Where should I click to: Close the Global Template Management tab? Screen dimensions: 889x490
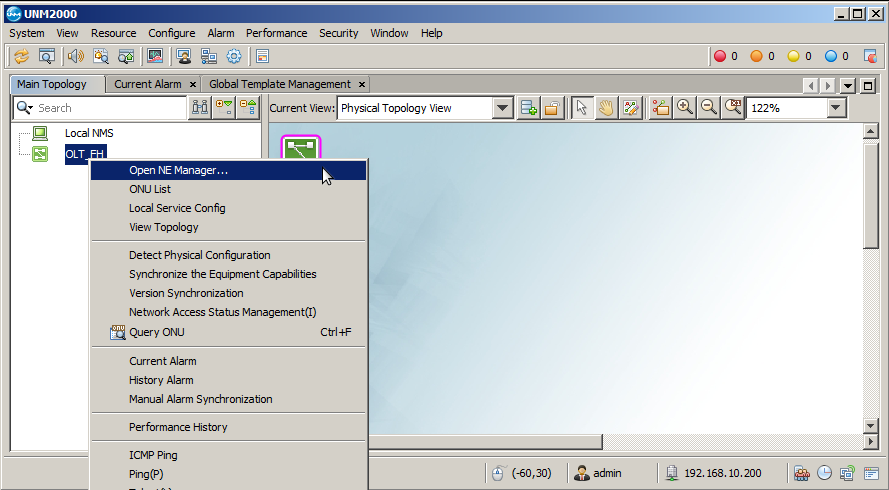[x=362, y=85]
